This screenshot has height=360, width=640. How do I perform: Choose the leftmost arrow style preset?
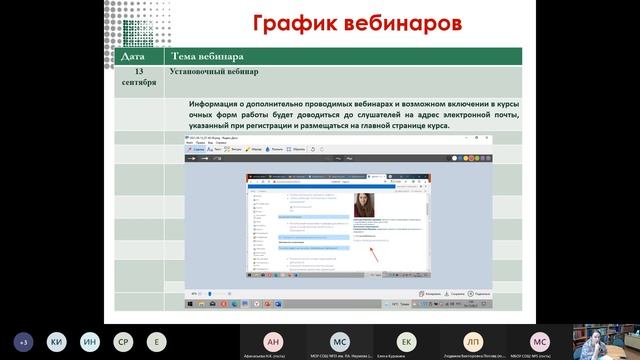(191, 158)
